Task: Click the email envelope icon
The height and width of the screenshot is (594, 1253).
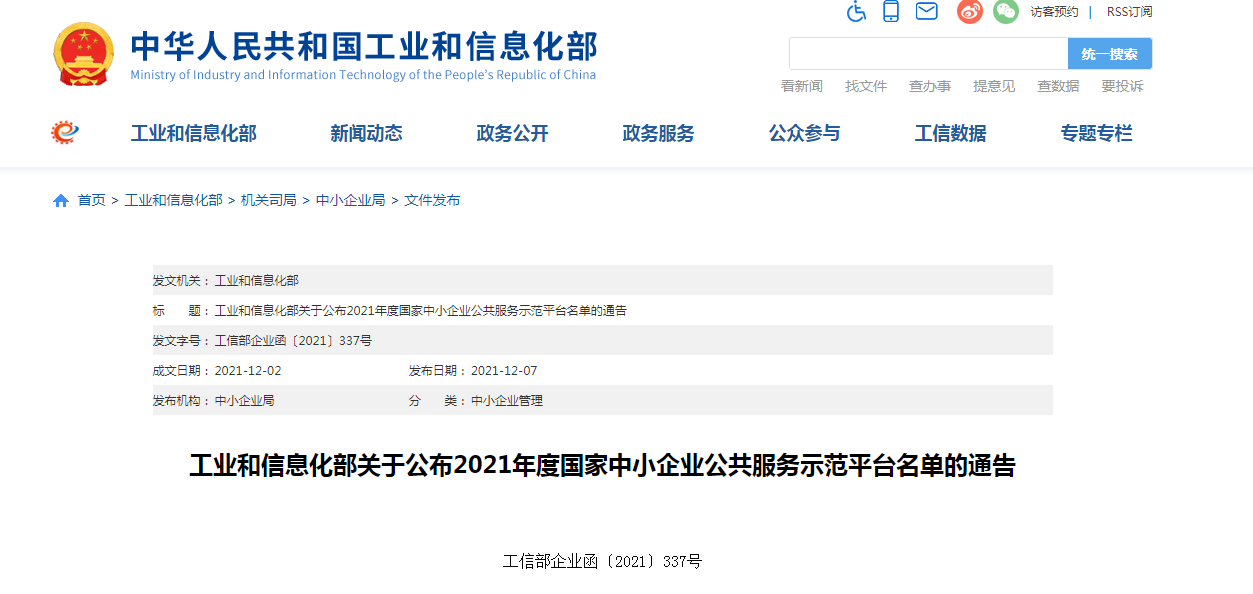Action: click(x=927, y=12)
